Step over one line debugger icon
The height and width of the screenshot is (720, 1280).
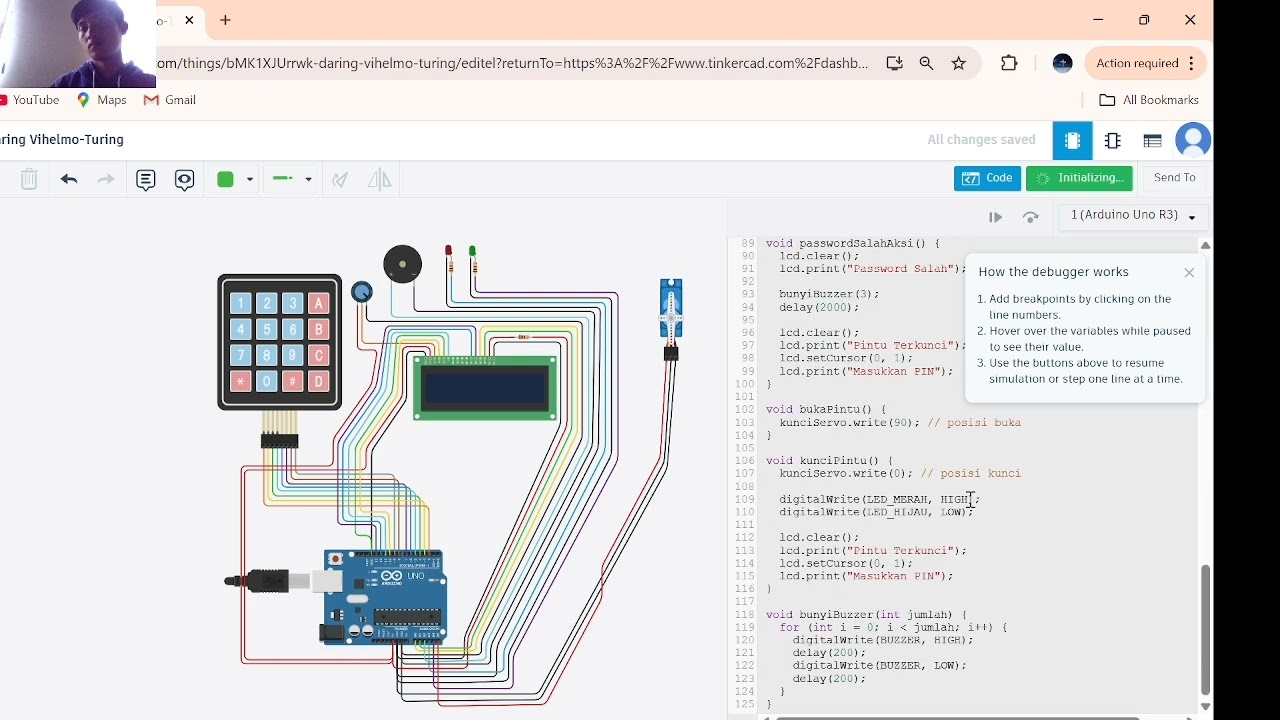tap(1031, 217)
